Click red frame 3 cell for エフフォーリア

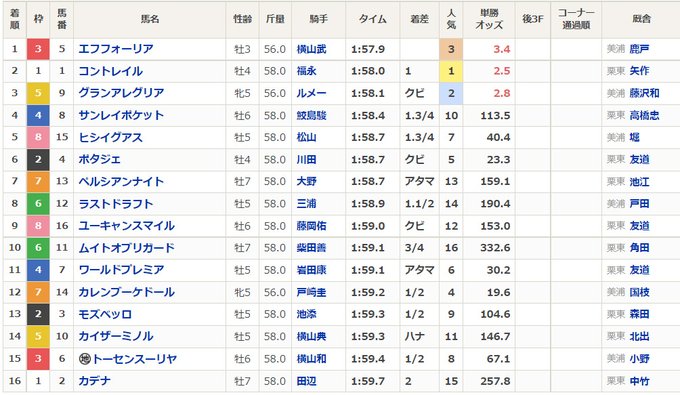pyautogui.click(x=38, y=49)
